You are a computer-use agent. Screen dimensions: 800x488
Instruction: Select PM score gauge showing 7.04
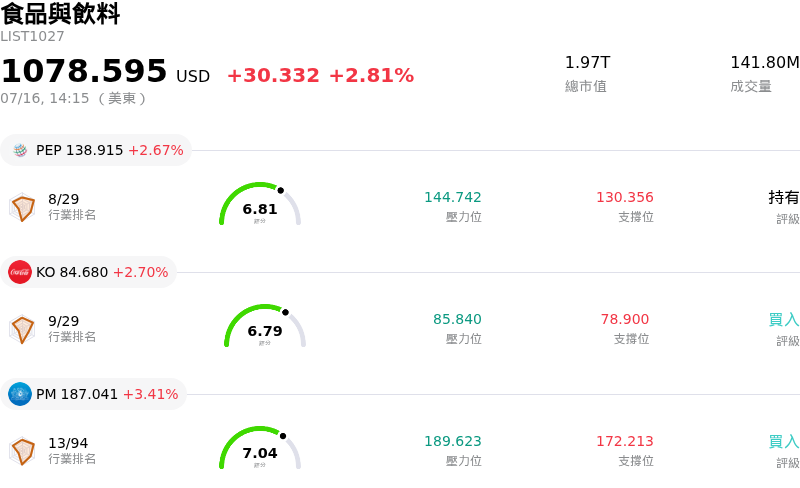click(x=260, y=448)
